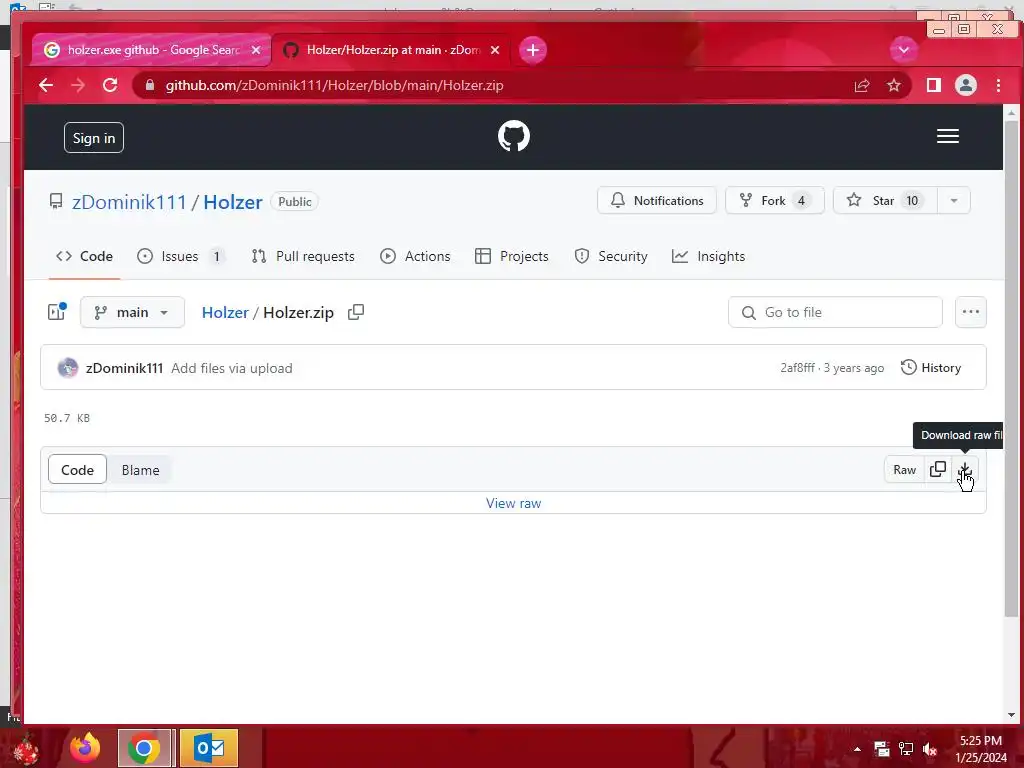This screenshot has width=1024, height=768.
Task: Copy raw file contents icon
Action: [938, 470]
